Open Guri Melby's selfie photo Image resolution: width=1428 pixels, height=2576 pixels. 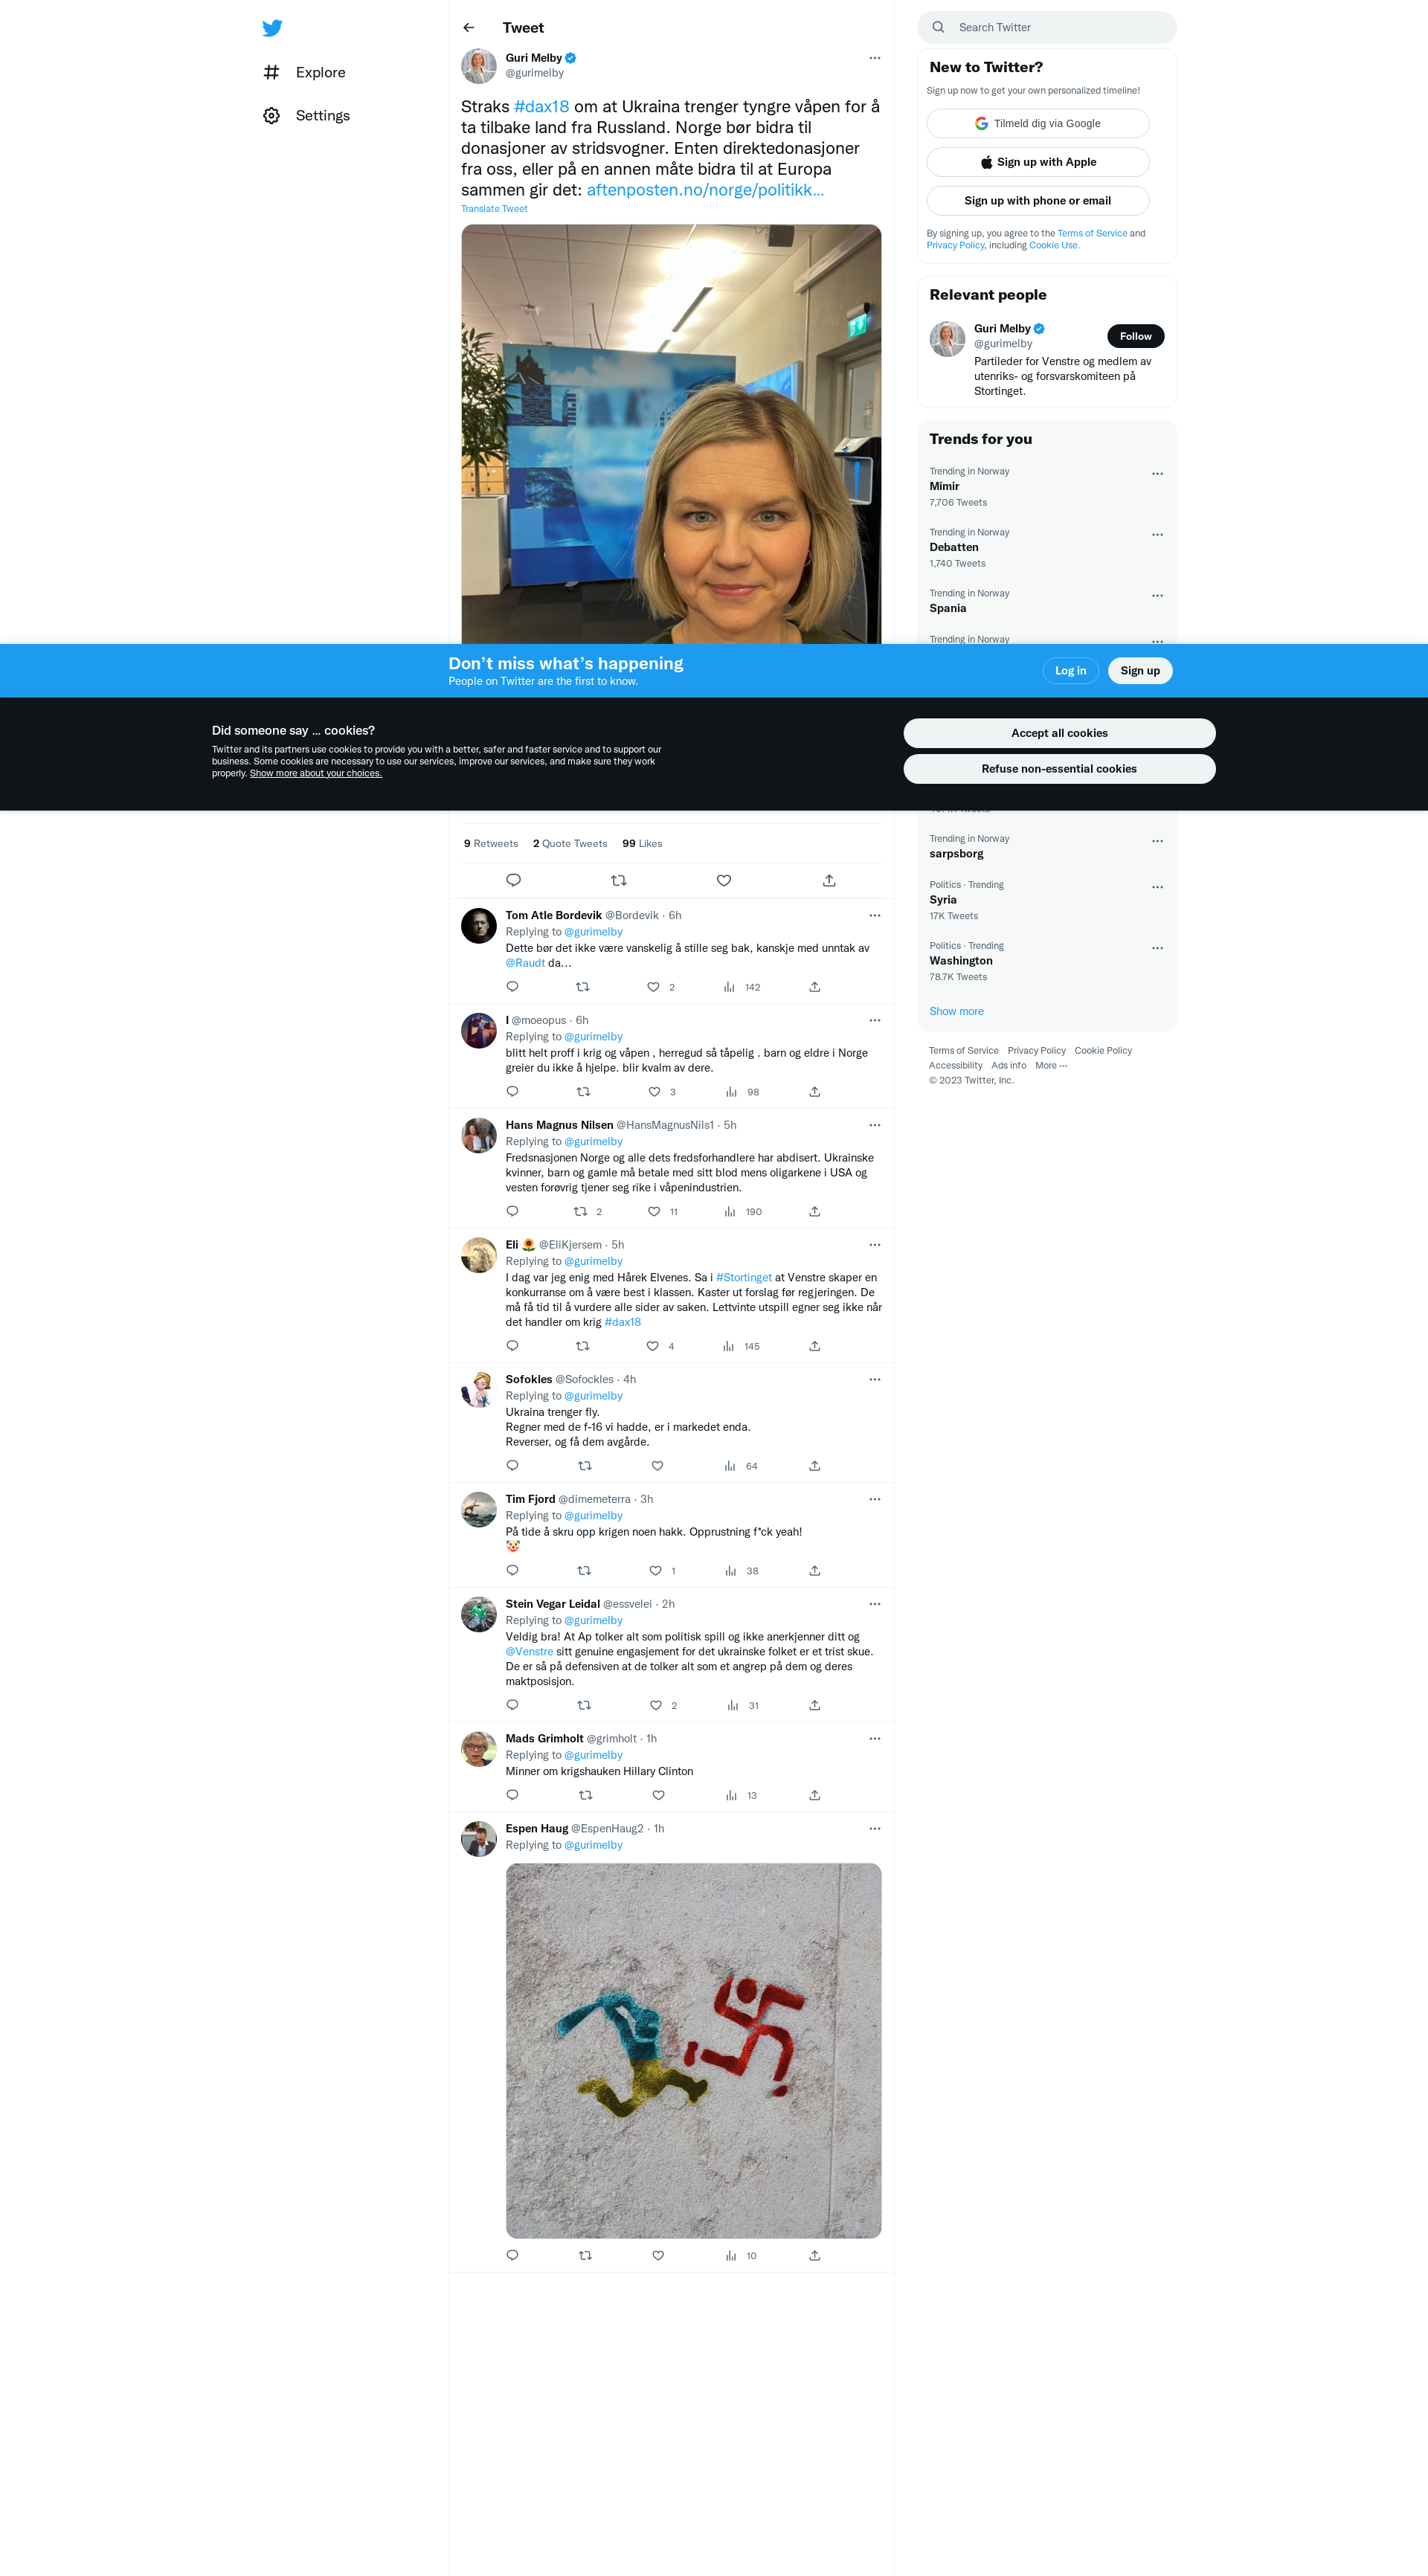point(671,434)
